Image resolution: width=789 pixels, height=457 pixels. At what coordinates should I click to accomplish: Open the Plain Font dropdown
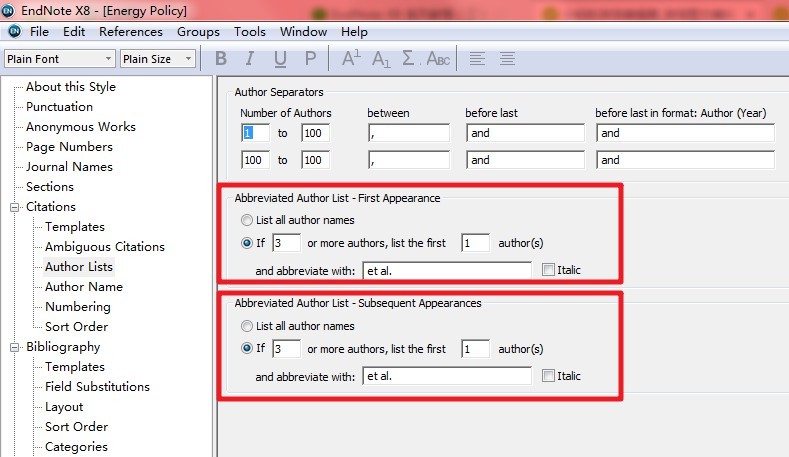tap(59, 59)
